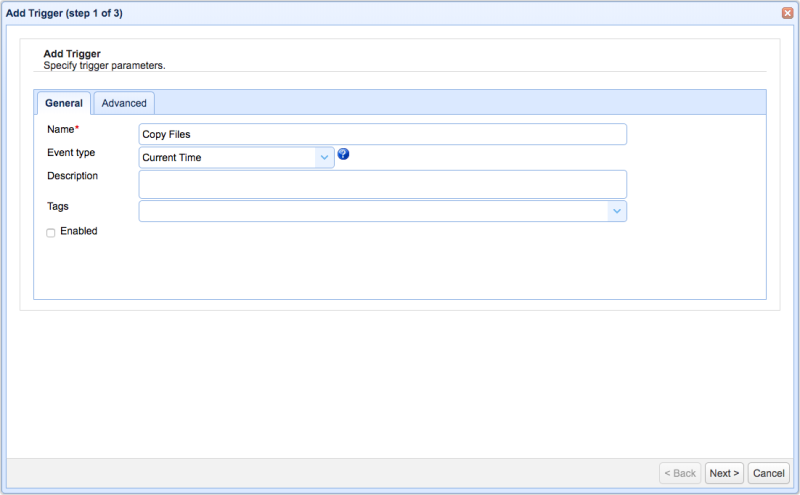Viewport: 800px width, 495px height.
Task: Click the Enabled label text
Action: click(x=79, y=231)
